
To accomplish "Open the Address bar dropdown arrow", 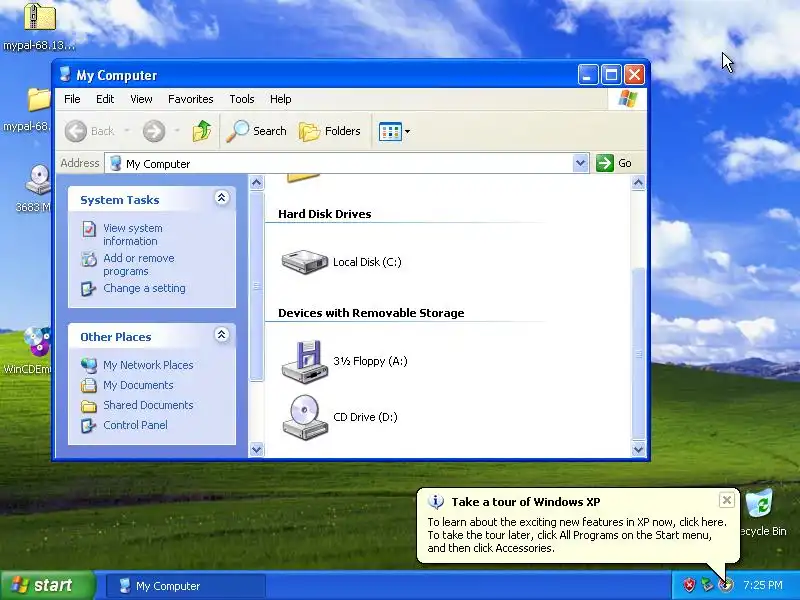I will 580,163.
